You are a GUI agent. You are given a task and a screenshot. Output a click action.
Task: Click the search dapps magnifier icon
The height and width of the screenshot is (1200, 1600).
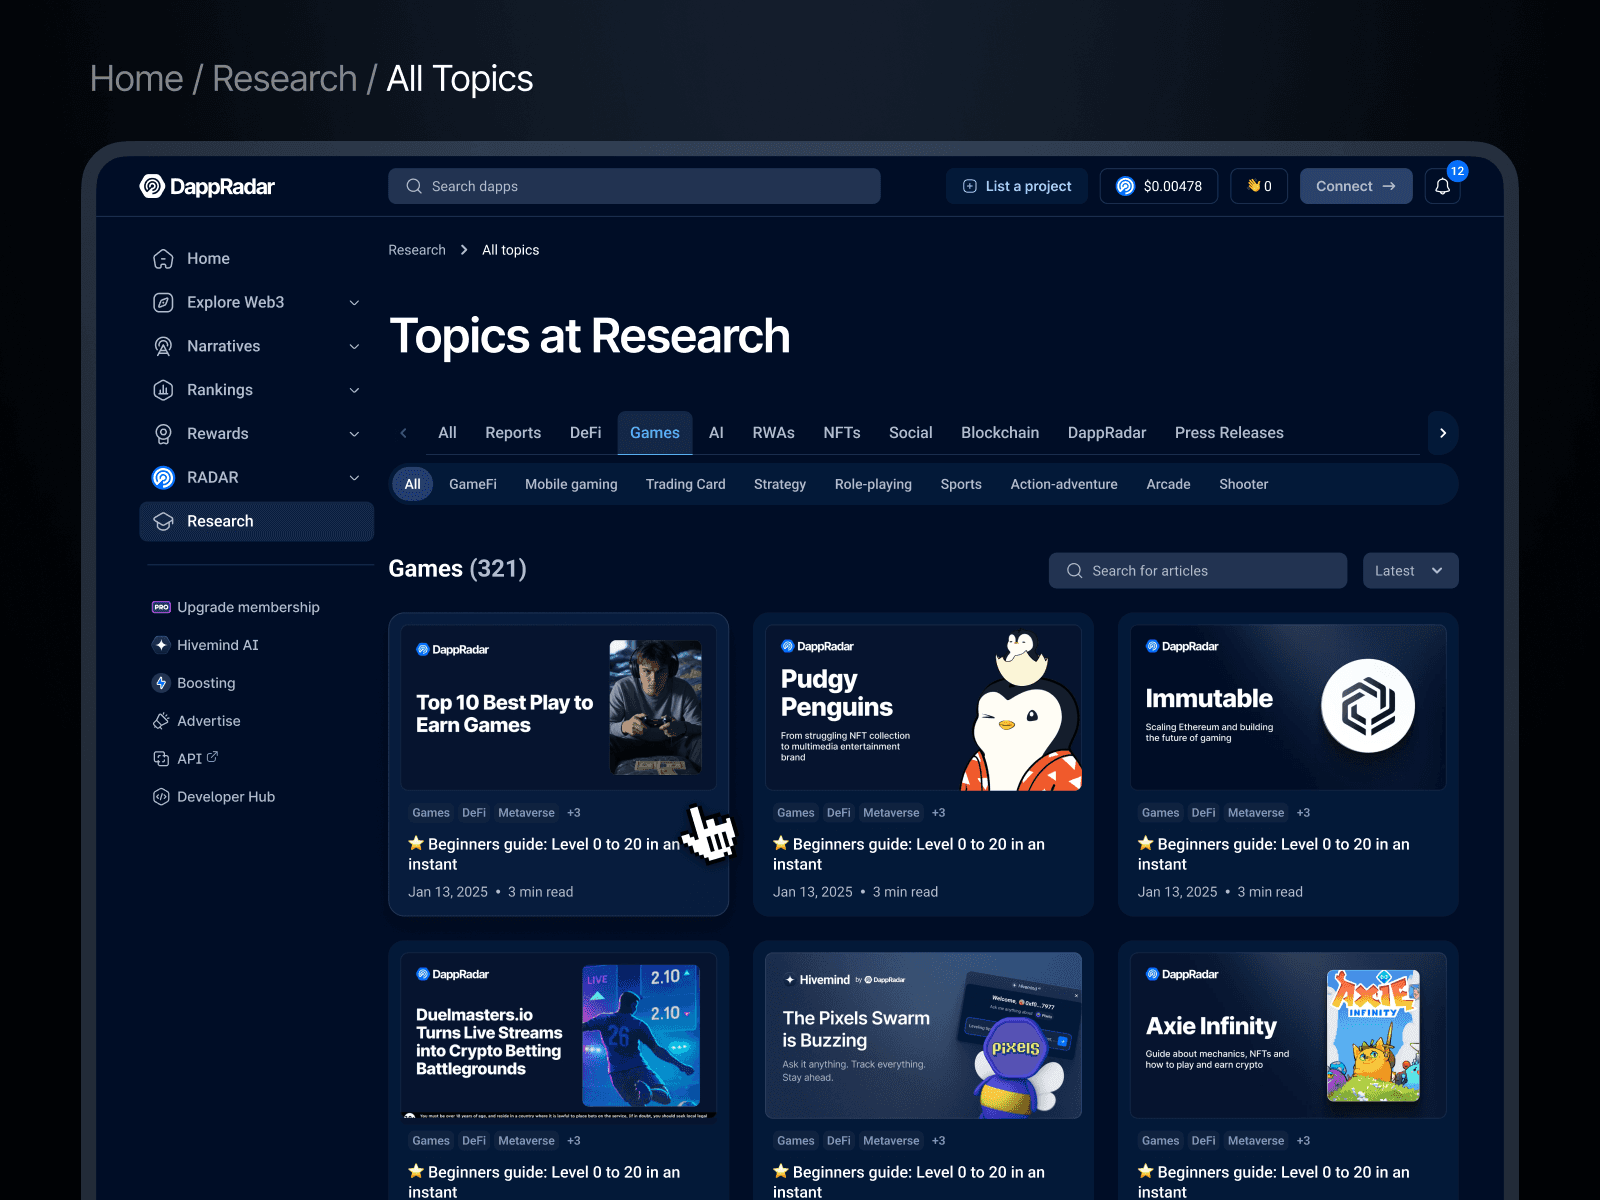coord(414,186)
